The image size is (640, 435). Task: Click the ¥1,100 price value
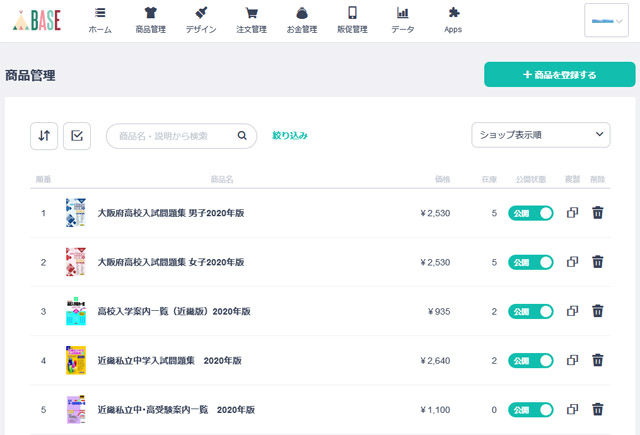435,410
